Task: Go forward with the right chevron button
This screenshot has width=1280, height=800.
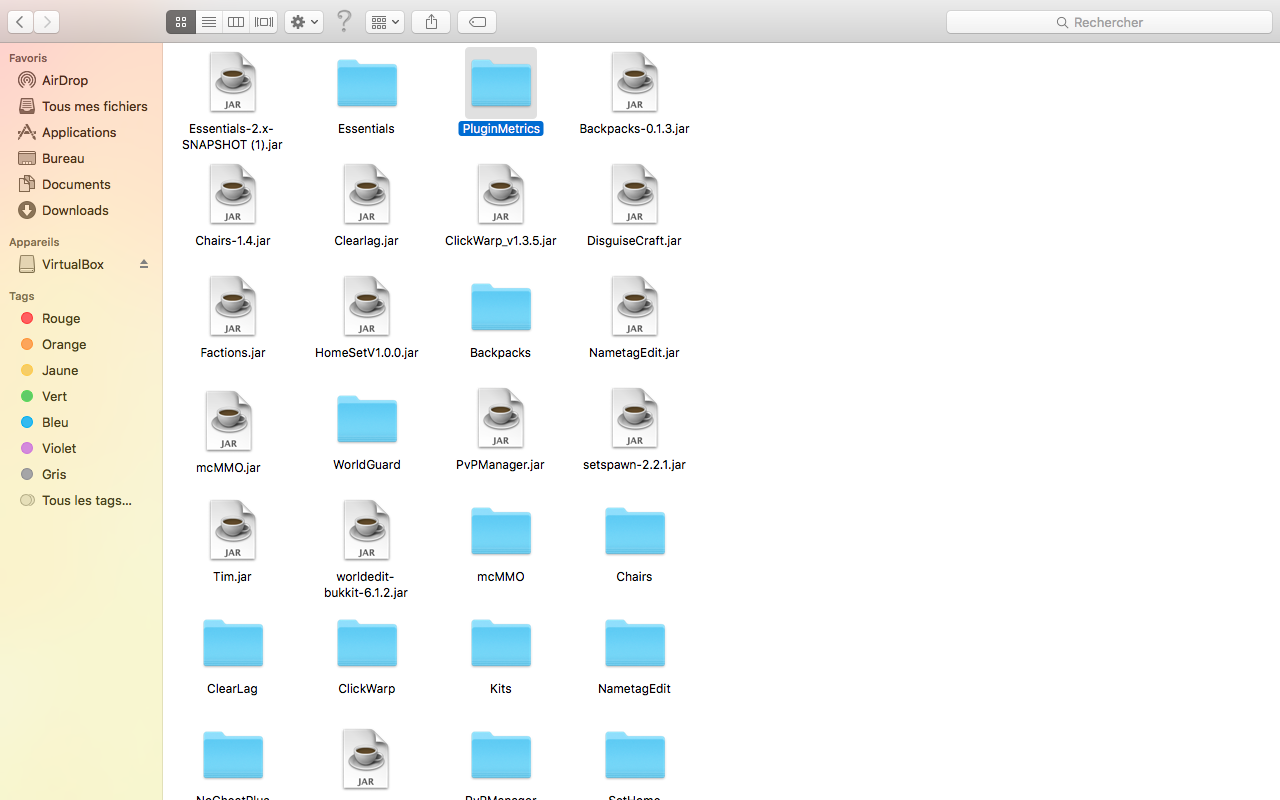Action: (47, 22)
